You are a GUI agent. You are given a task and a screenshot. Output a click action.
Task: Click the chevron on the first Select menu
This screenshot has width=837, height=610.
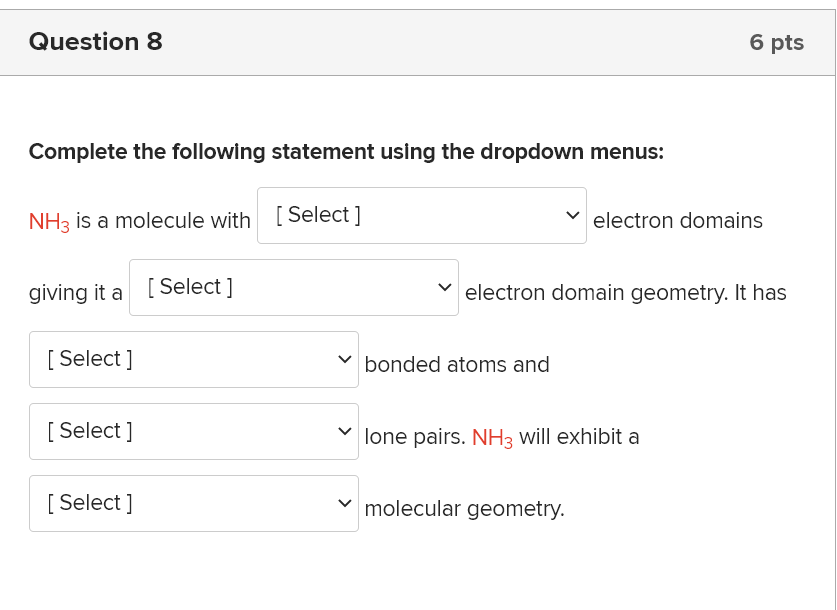tap(572, 214)
